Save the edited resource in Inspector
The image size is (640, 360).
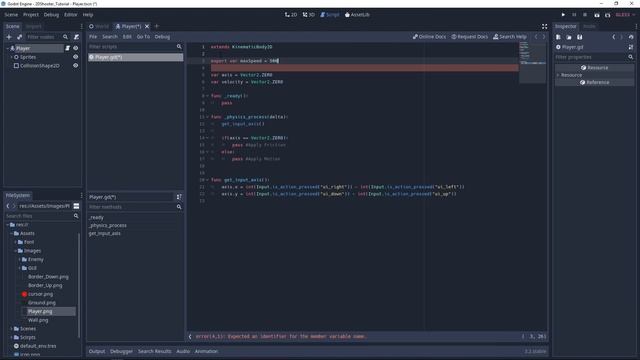pos(580,37)
